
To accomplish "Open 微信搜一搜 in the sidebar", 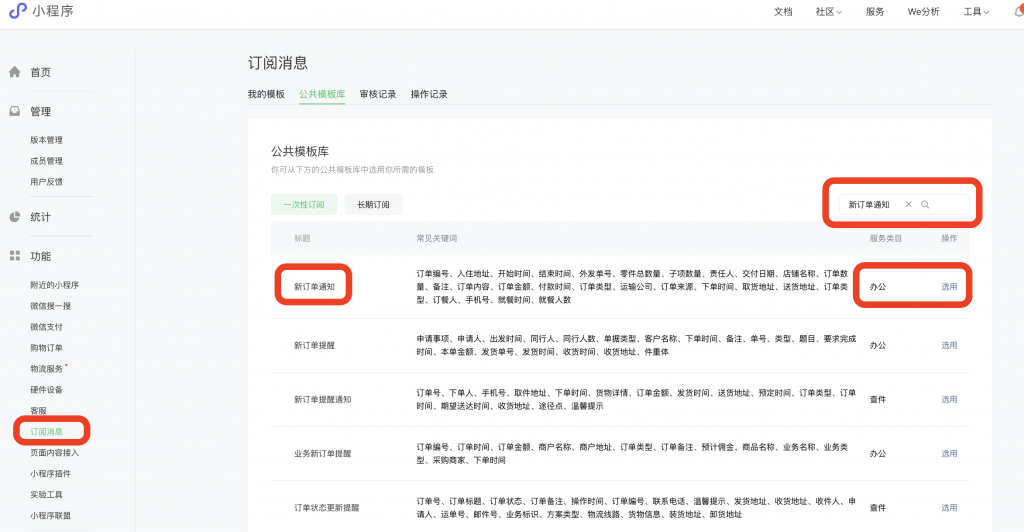I will (x=50, y=305).
